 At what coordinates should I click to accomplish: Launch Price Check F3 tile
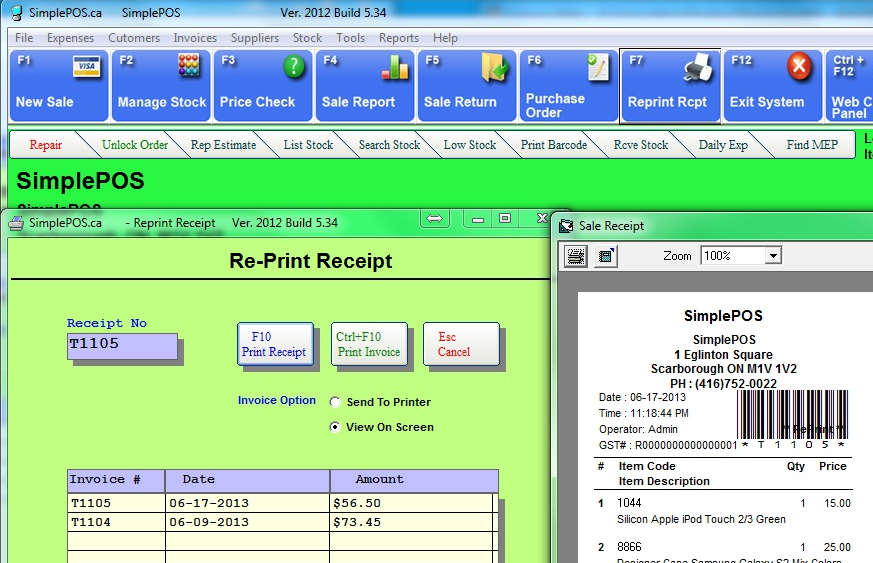pyautogui.click(x=263, y=85)
